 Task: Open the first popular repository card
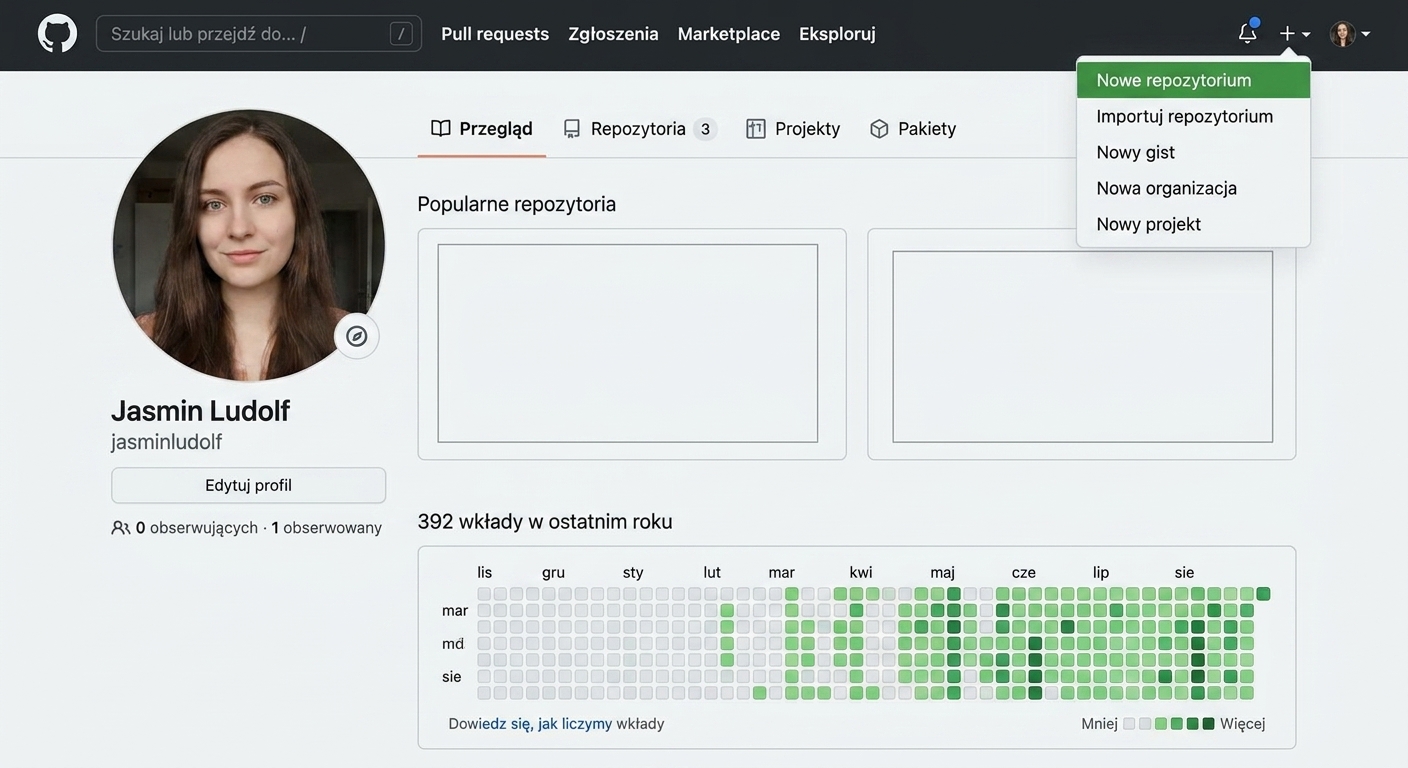tap(632, 344)
